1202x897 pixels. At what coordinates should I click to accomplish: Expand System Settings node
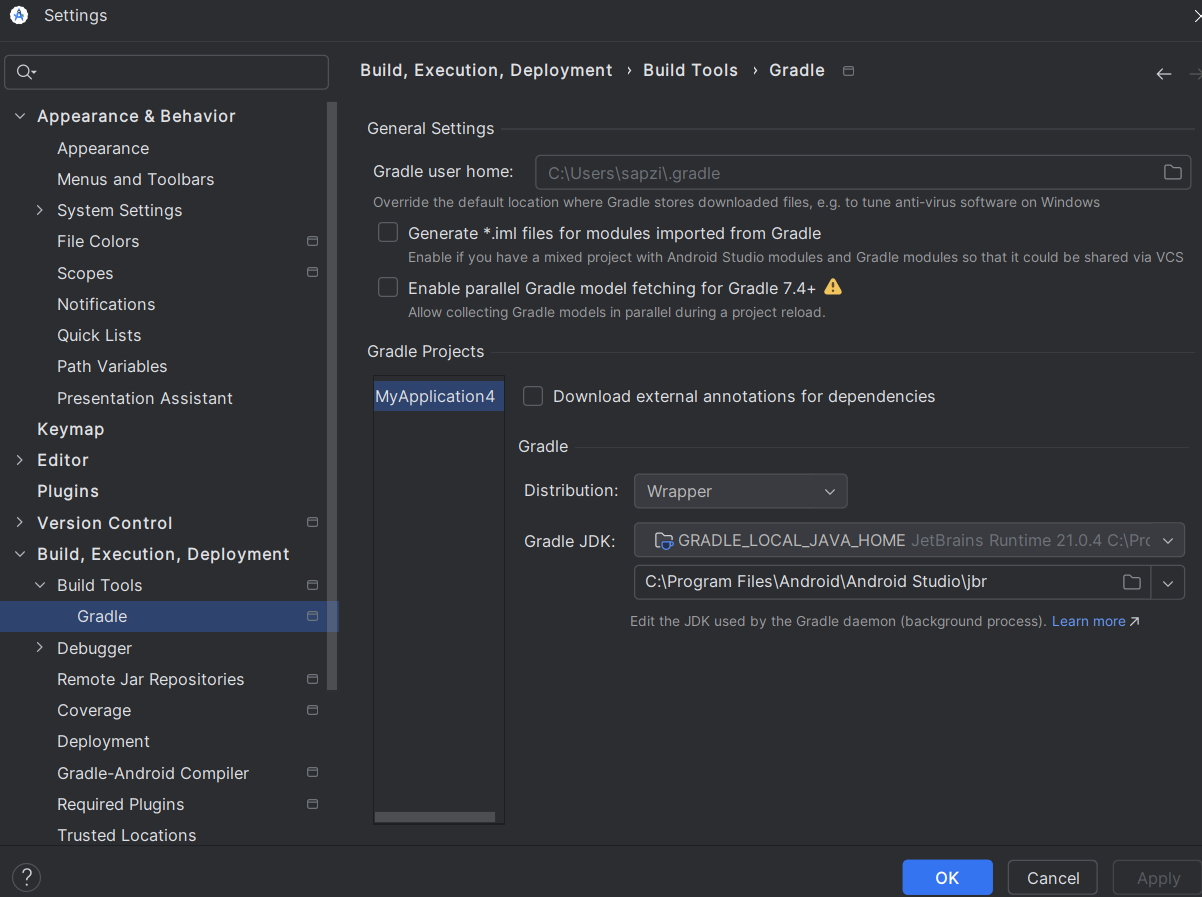click(x=40, y=210)
